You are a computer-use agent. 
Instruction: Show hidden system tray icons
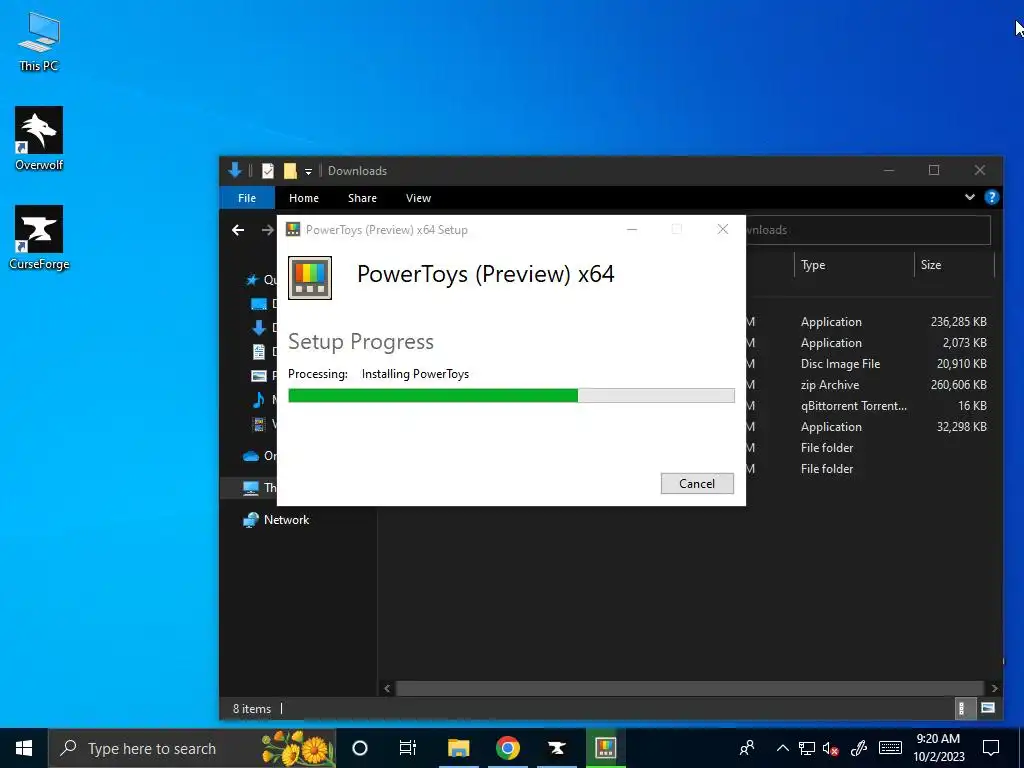[782, 748]
